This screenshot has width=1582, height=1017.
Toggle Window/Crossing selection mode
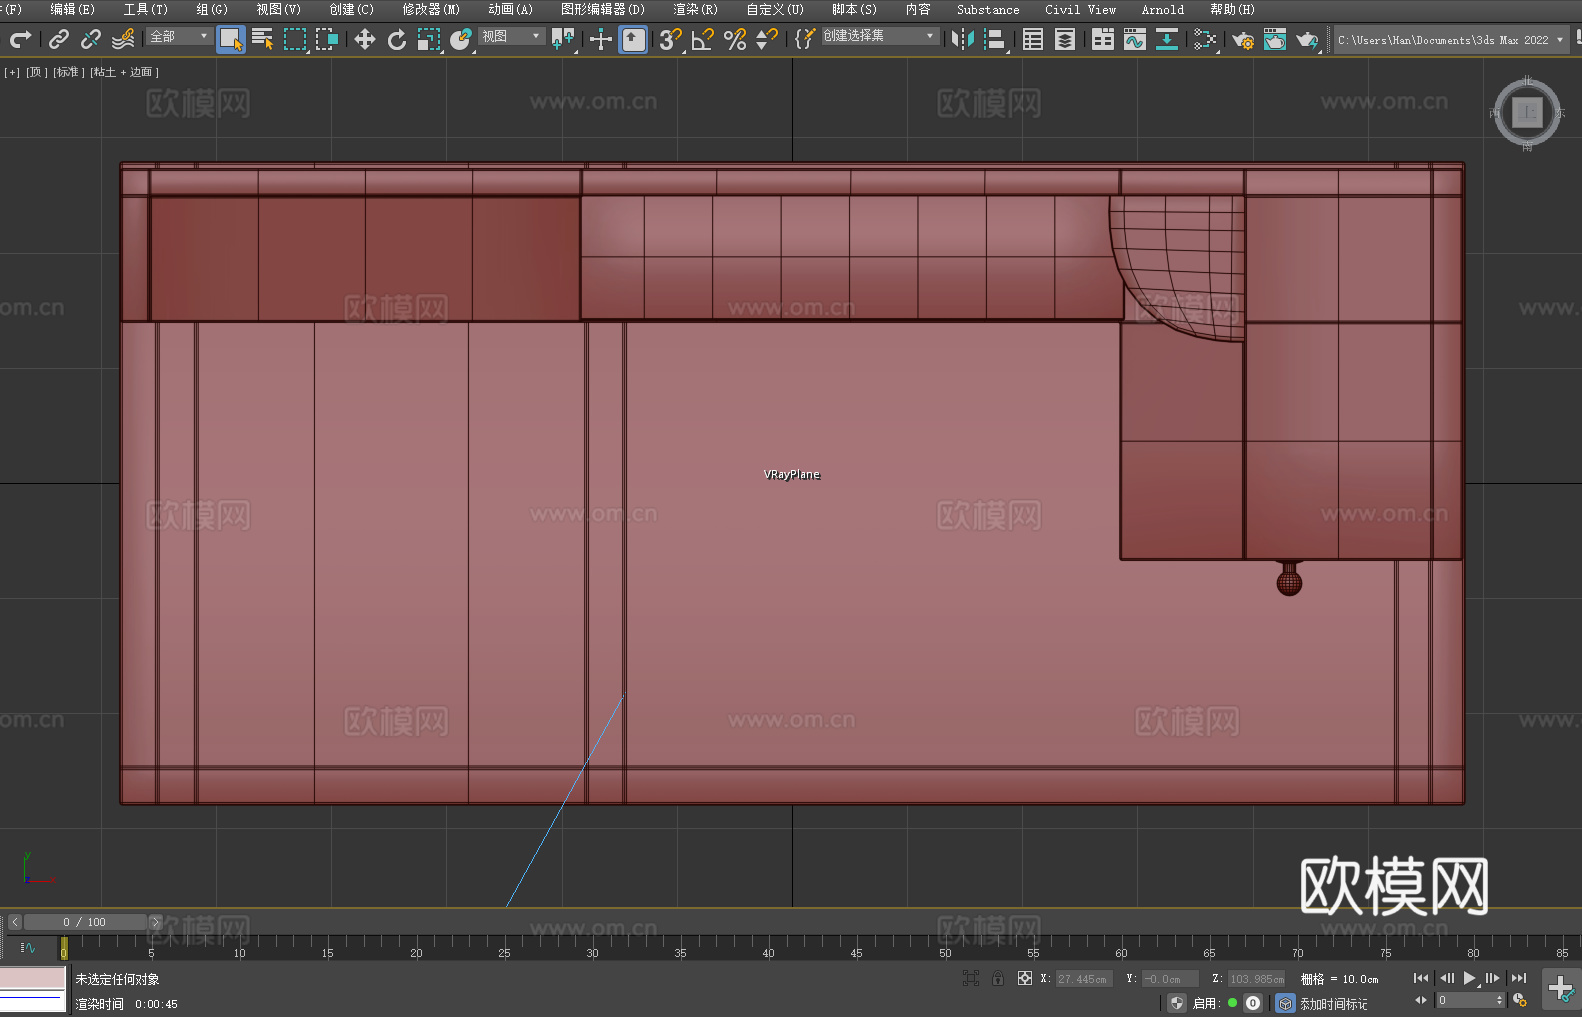point(327,39)
